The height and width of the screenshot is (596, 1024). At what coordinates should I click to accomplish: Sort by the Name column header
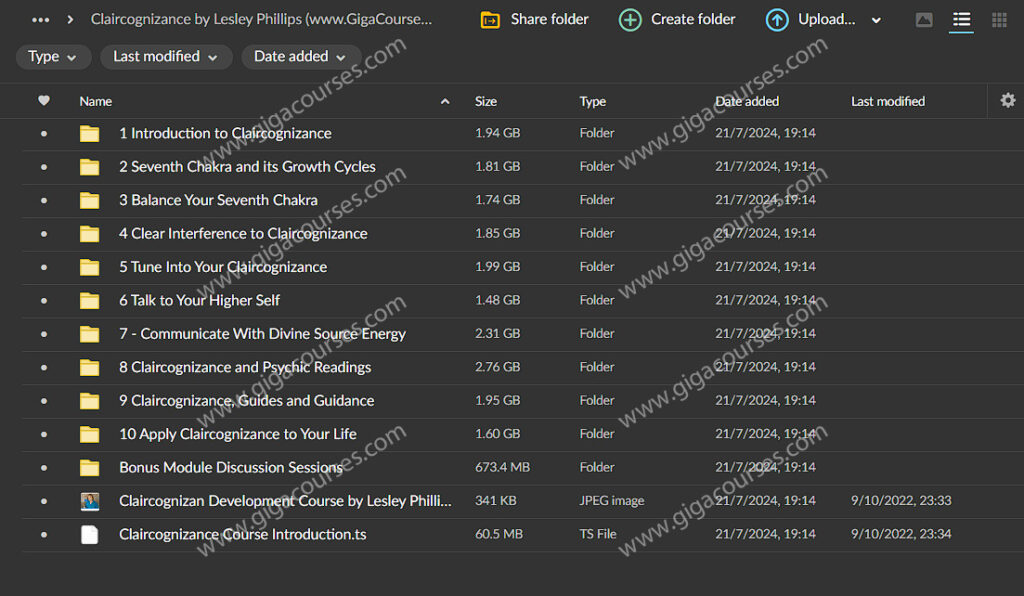(96, 101)
